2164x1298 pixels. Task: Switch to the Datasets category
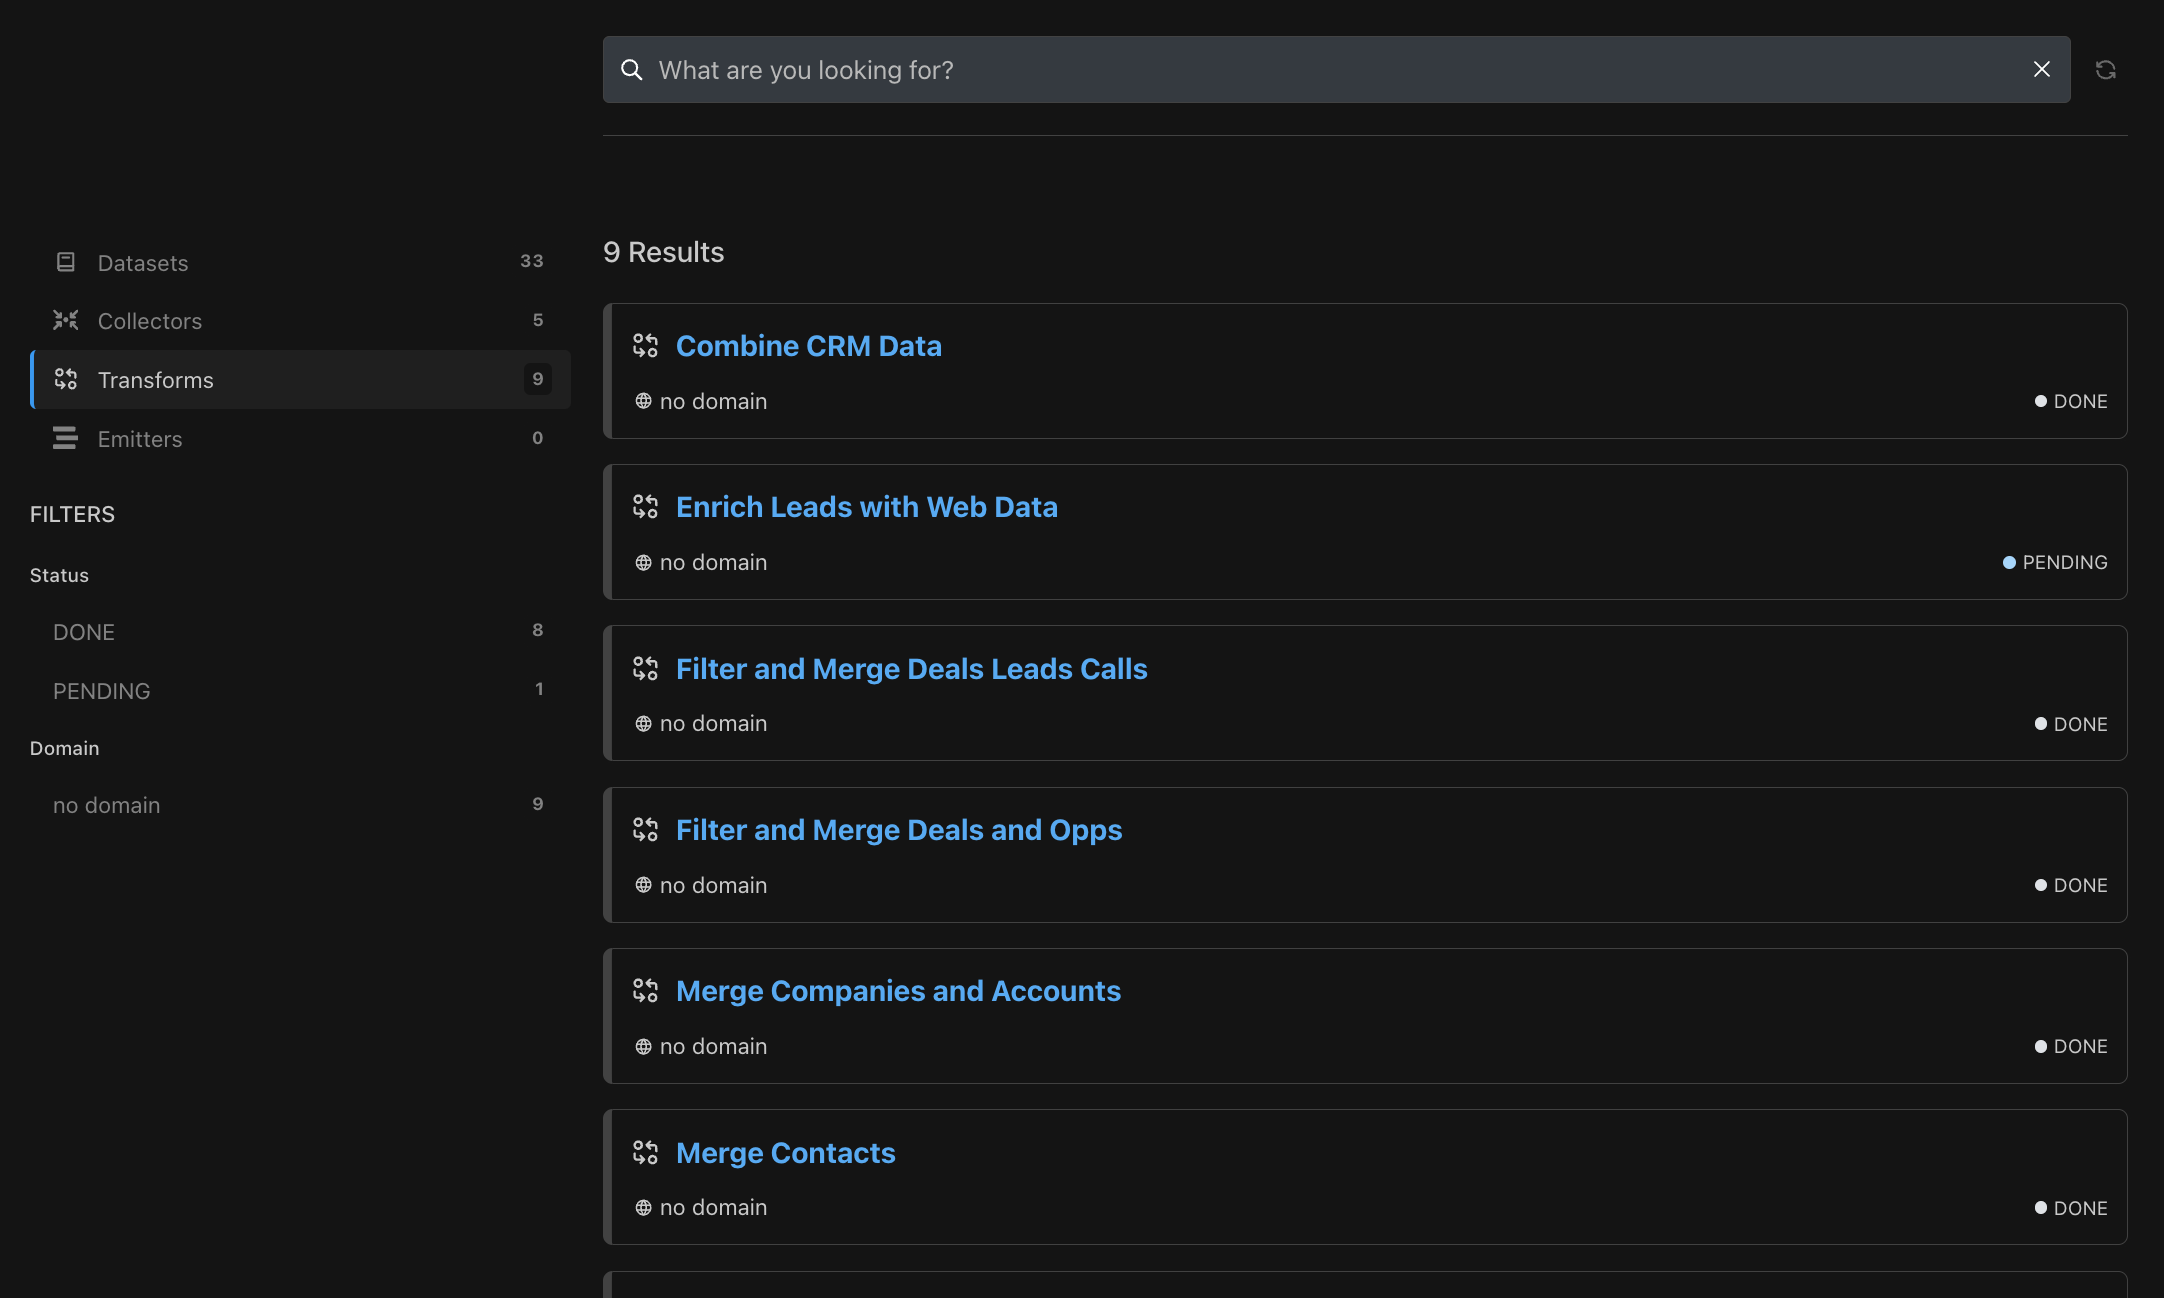coord(143,263)
